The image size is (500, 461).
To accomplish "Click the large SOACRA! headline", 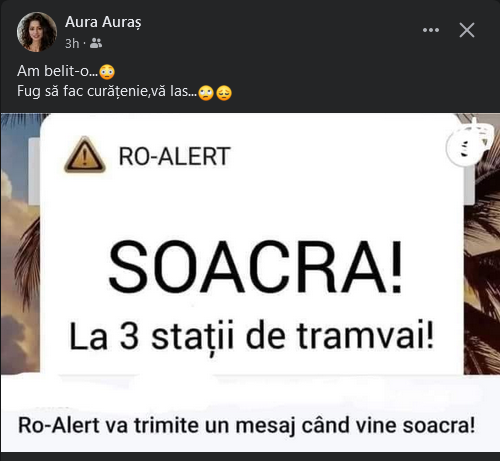I will coord(256,268).
